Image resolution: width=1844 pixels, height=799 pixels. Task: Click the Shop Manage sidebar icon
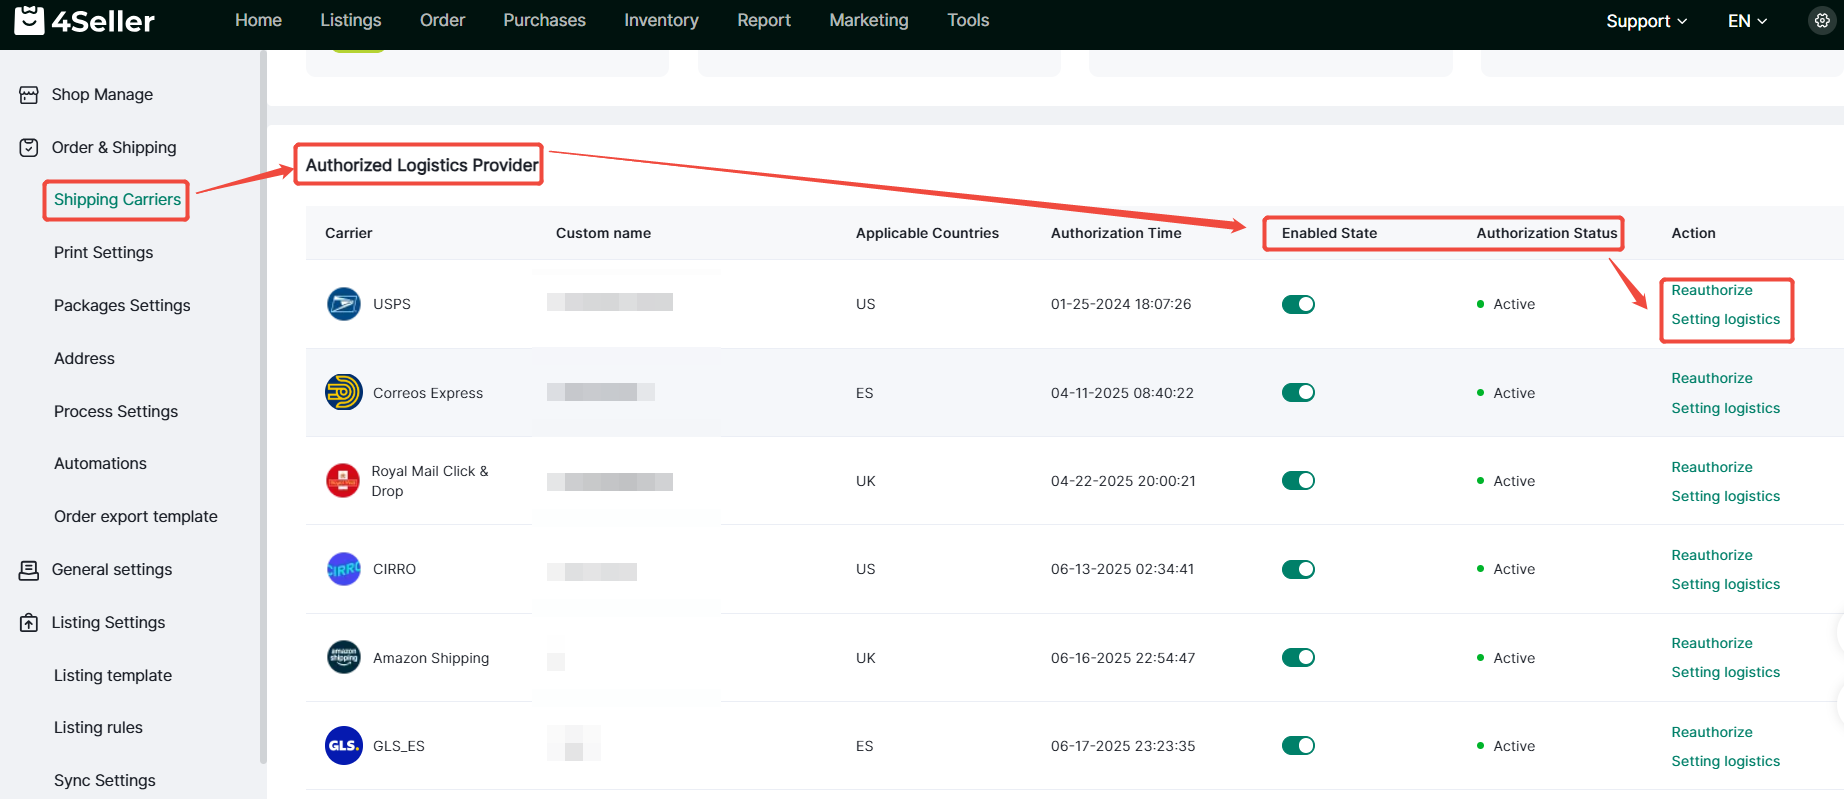(29, 95)
